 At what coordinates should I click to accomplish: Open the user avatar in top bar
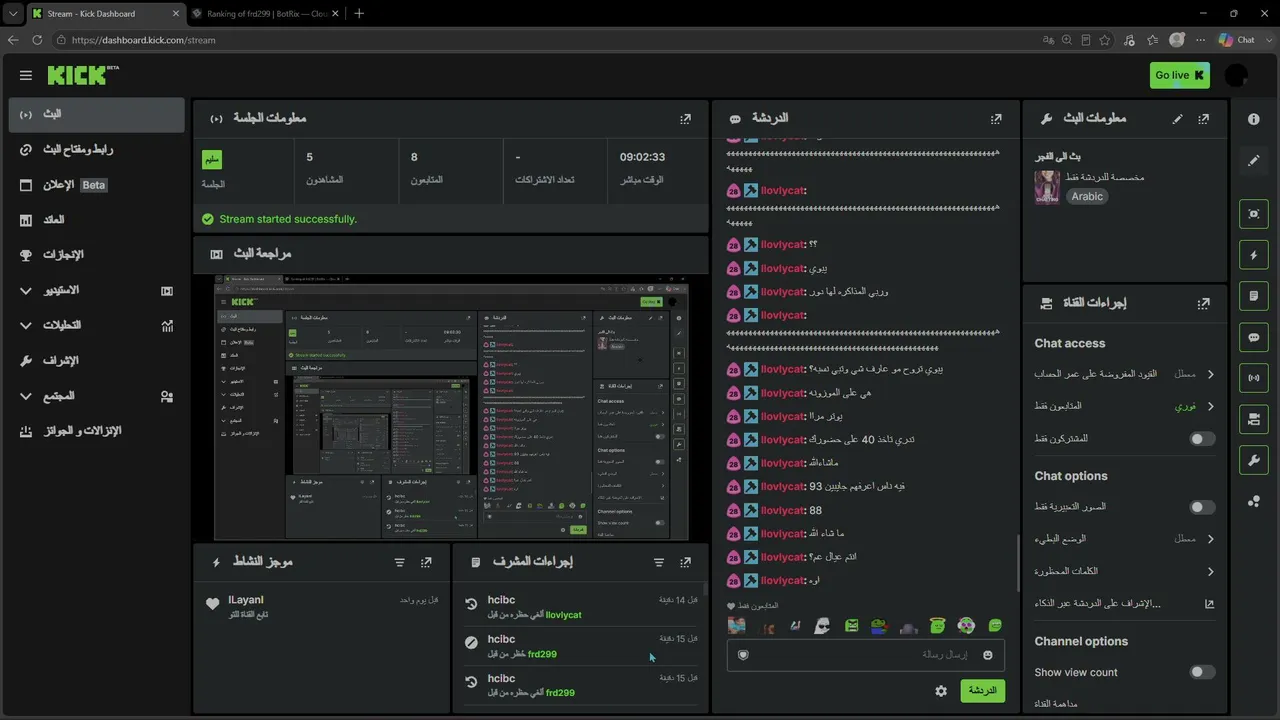point(1236,75)
